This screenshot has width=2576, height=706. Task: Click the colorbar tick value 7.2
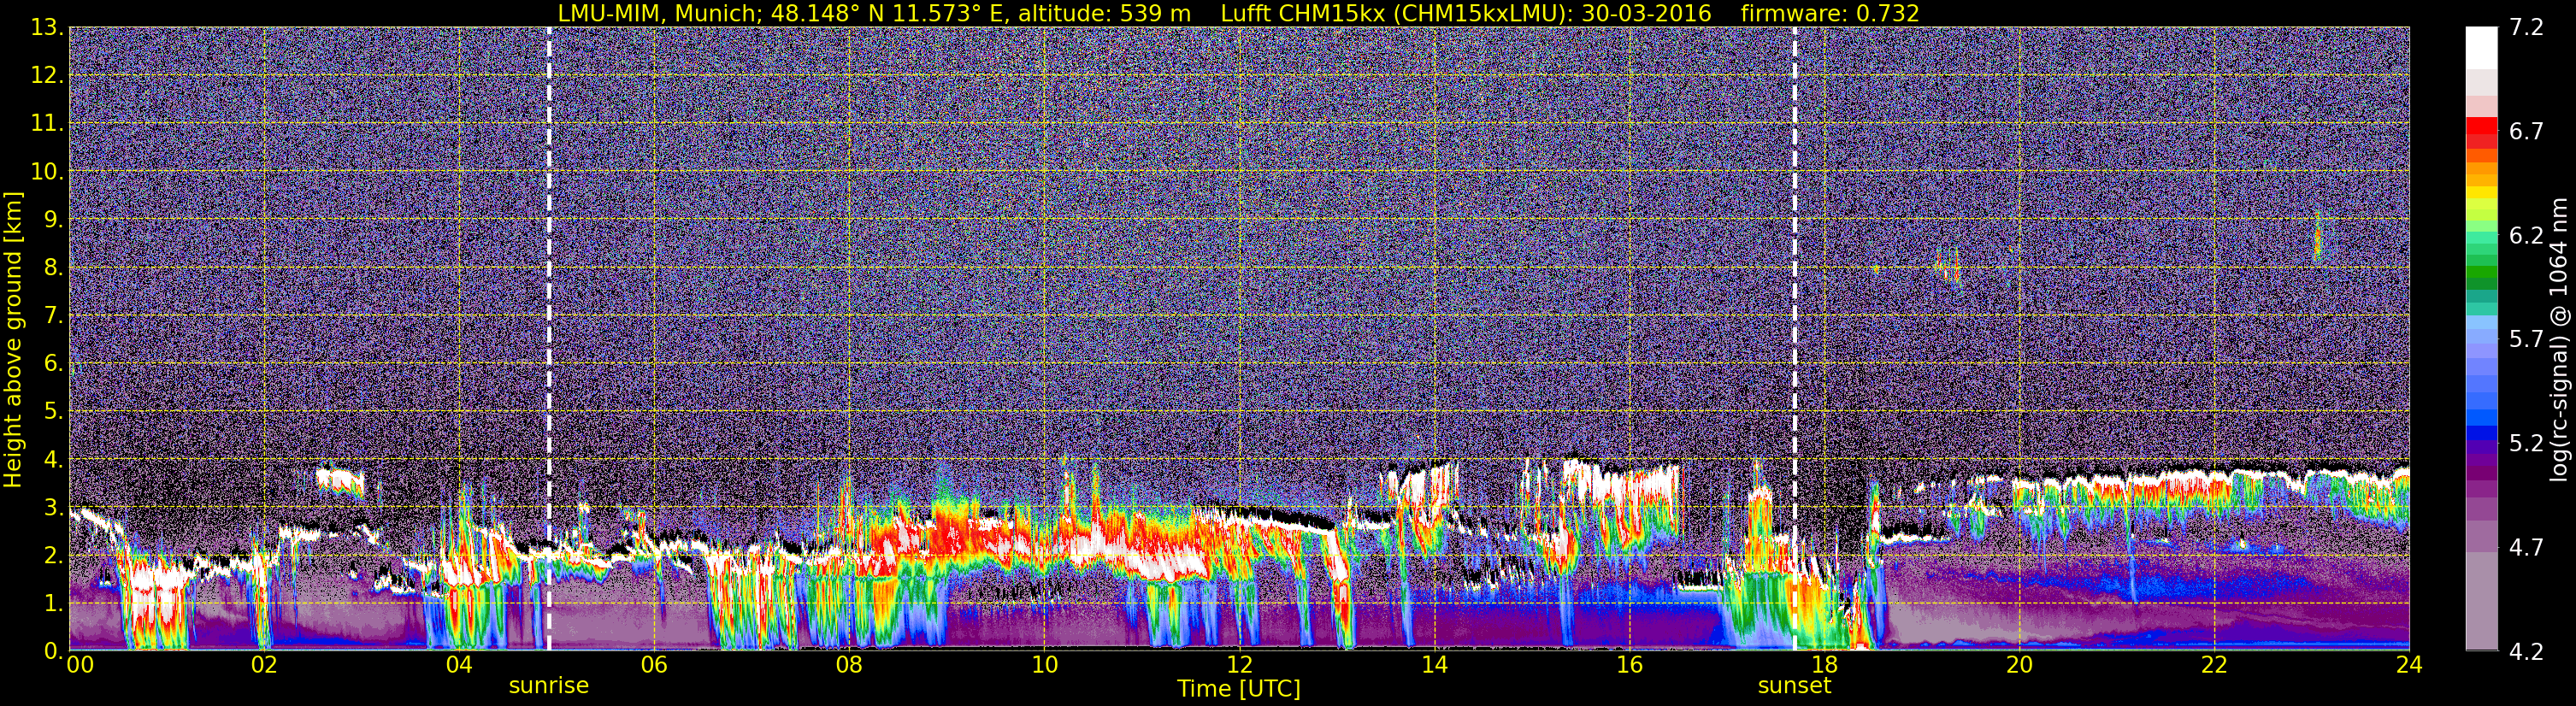point(2526,28)
